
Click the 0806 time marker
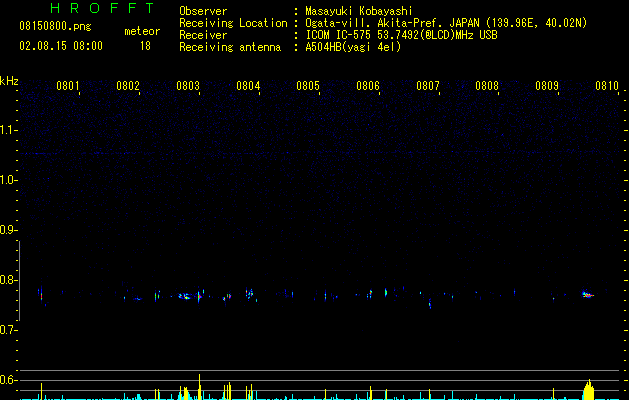pos(368,86)
